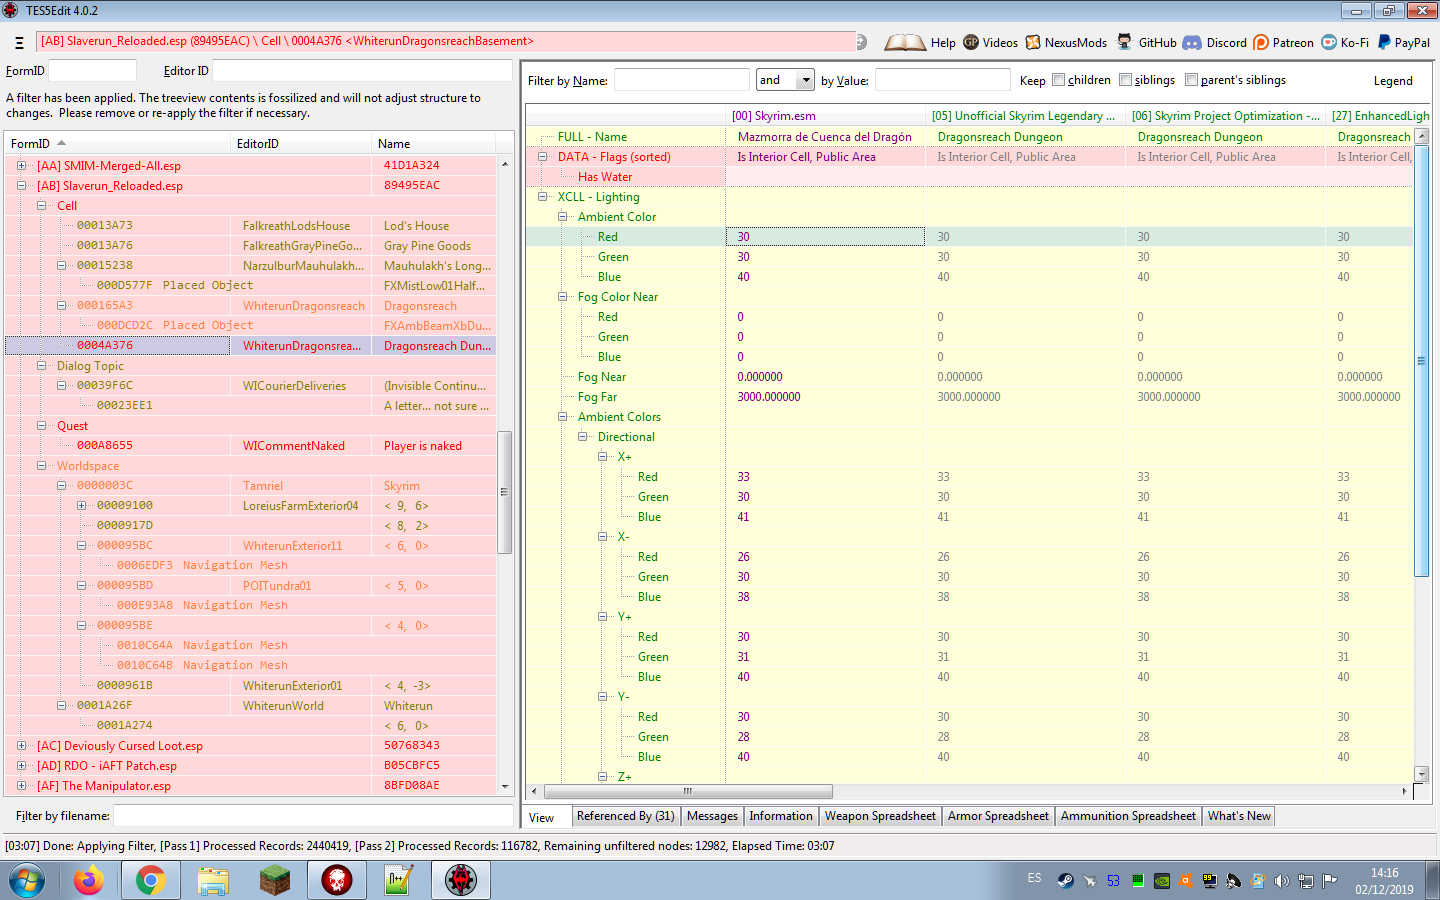Collapse the Dialog Topic group
The height and width of the screenshot is (900, 1440).
coord(41,366)
